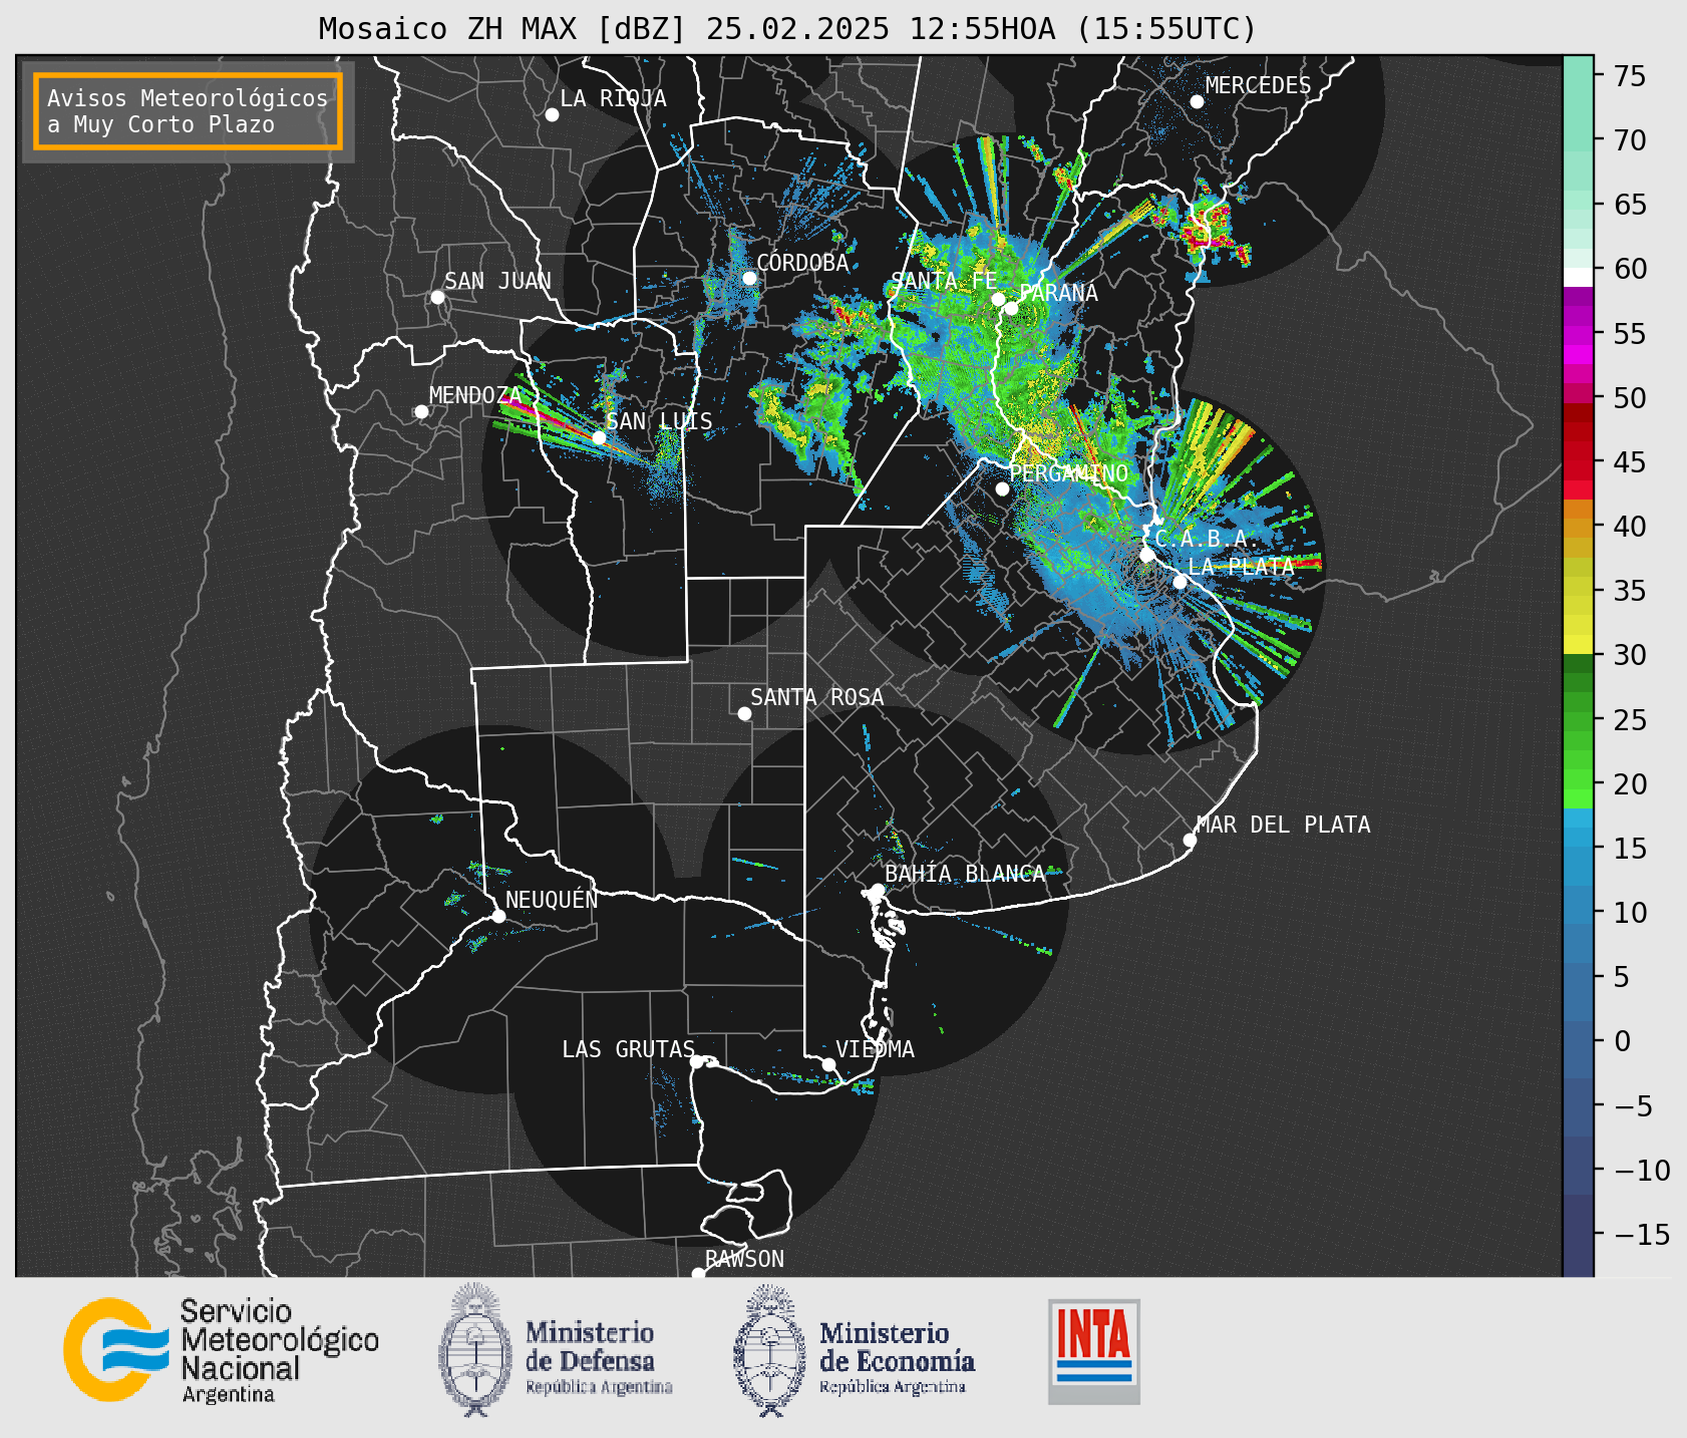Screen dimensions: 1687x1438
Task: Click the República Argentina text under Defensa
Action: (x=599, y=1387)
